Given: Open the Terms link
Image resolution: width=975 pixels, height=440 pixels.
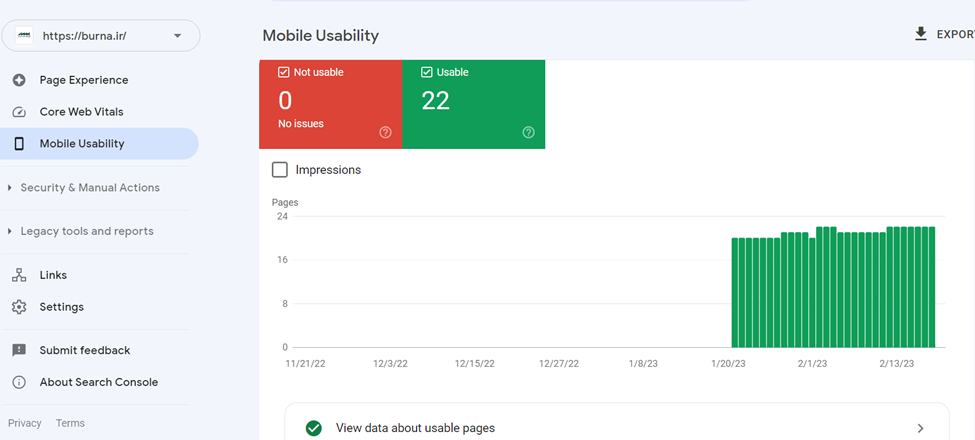Looking at the screenshot, I should tap(70, 423).
